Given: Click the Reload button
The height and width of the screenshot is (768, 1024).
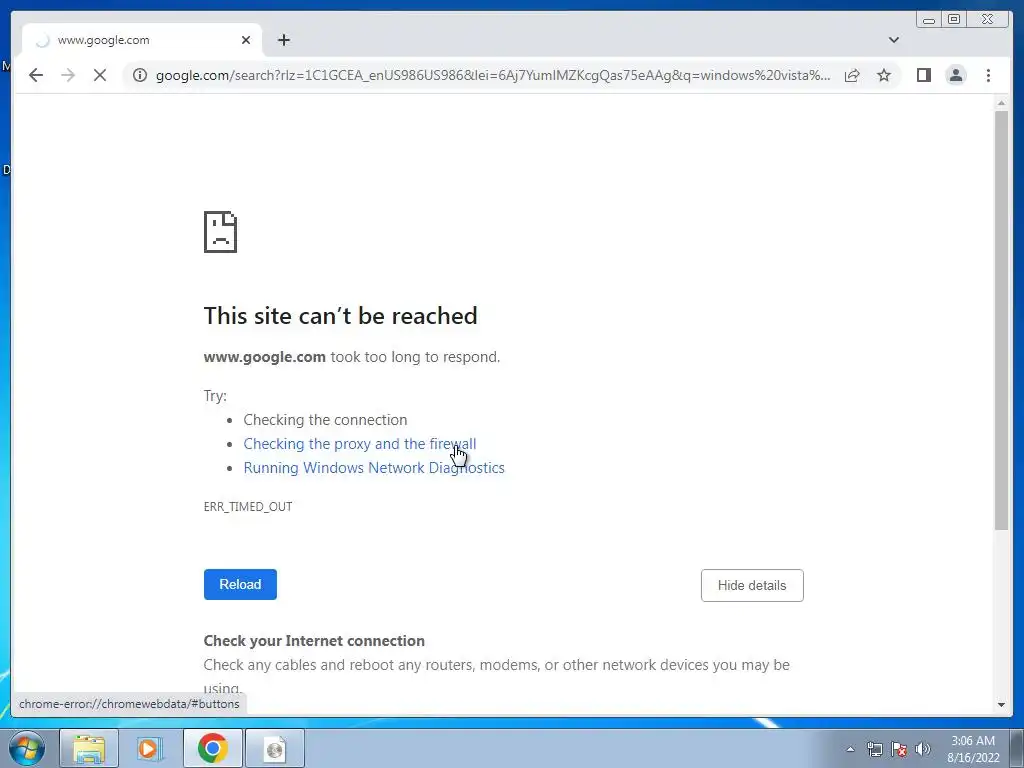Looking at the screenshot, I should click(x=240, y=584).
